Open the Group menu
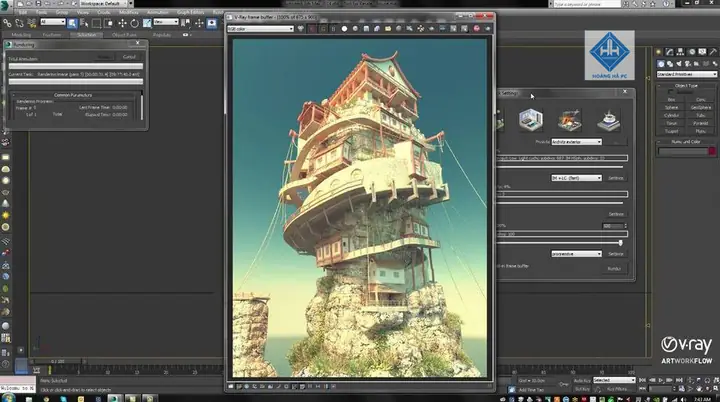This screenshot has height=402, width=720. tap(62, 12)
